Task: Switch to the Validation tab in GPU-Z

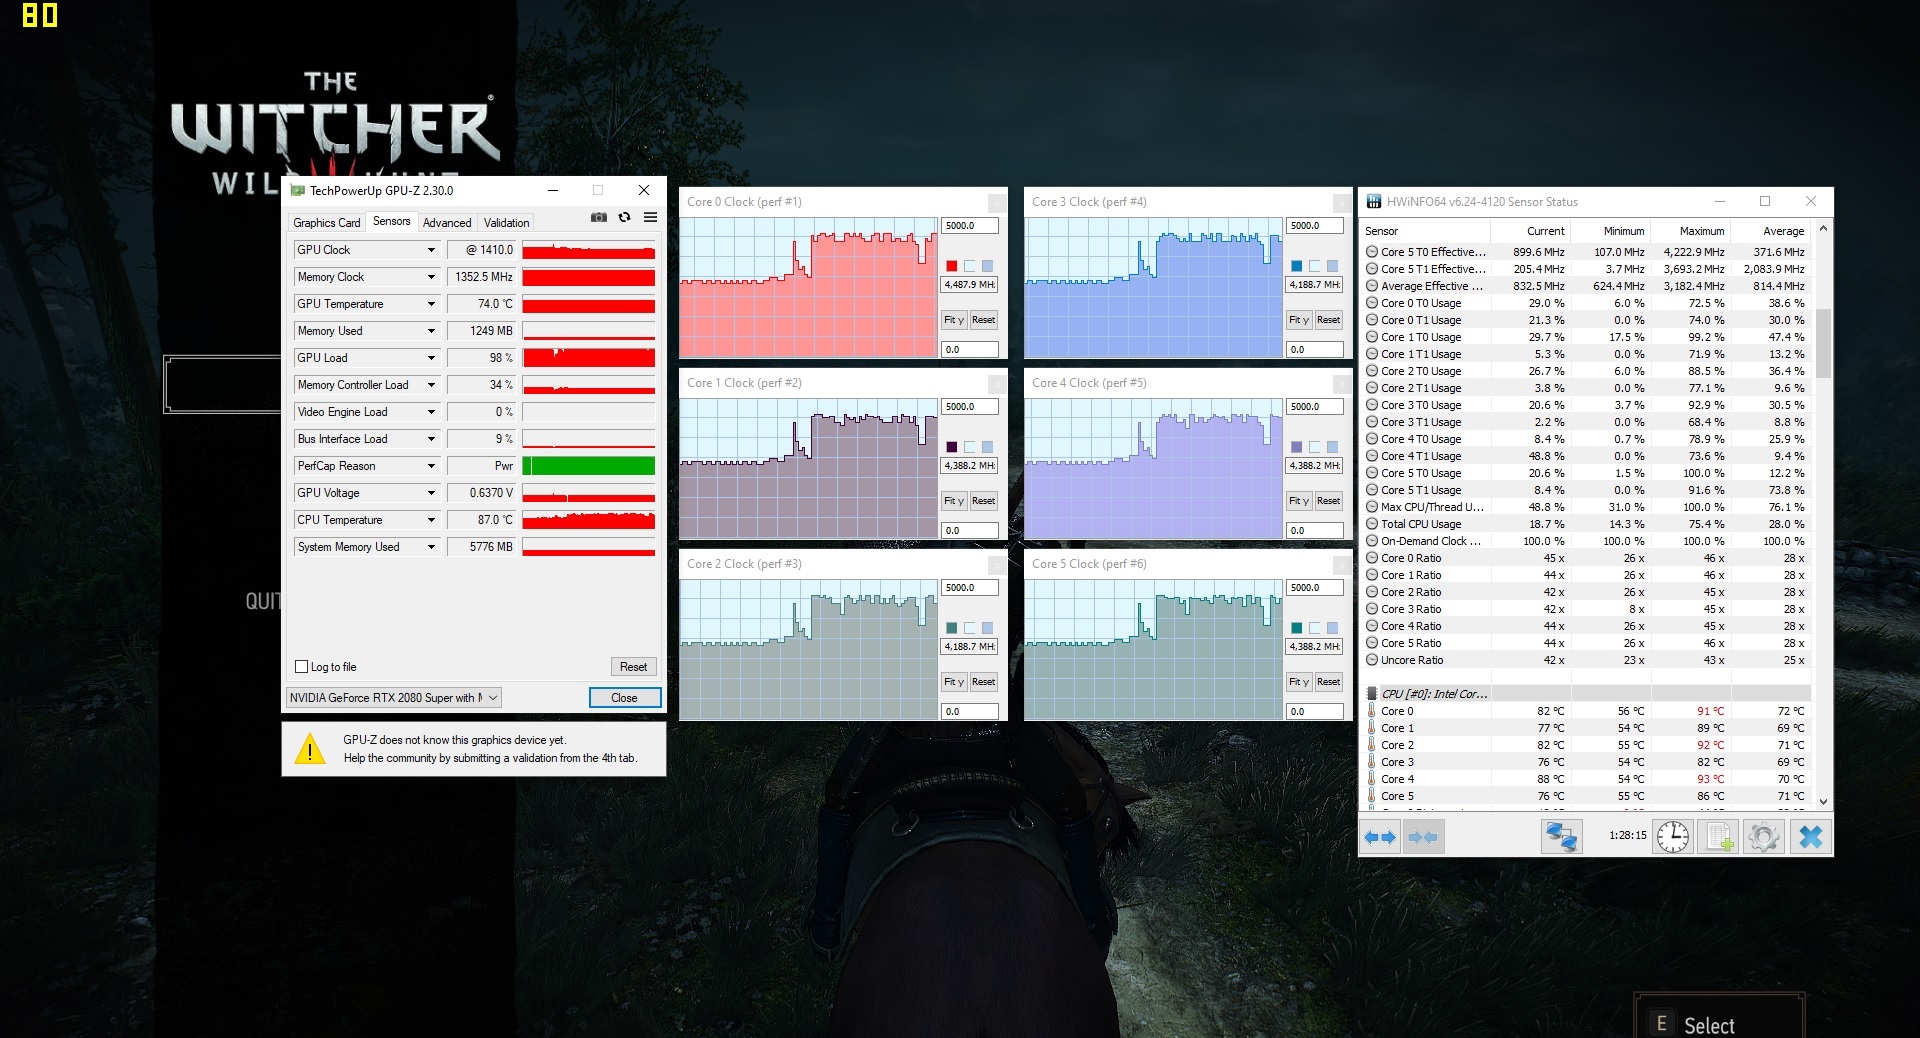Action: [x=506, y=223]
